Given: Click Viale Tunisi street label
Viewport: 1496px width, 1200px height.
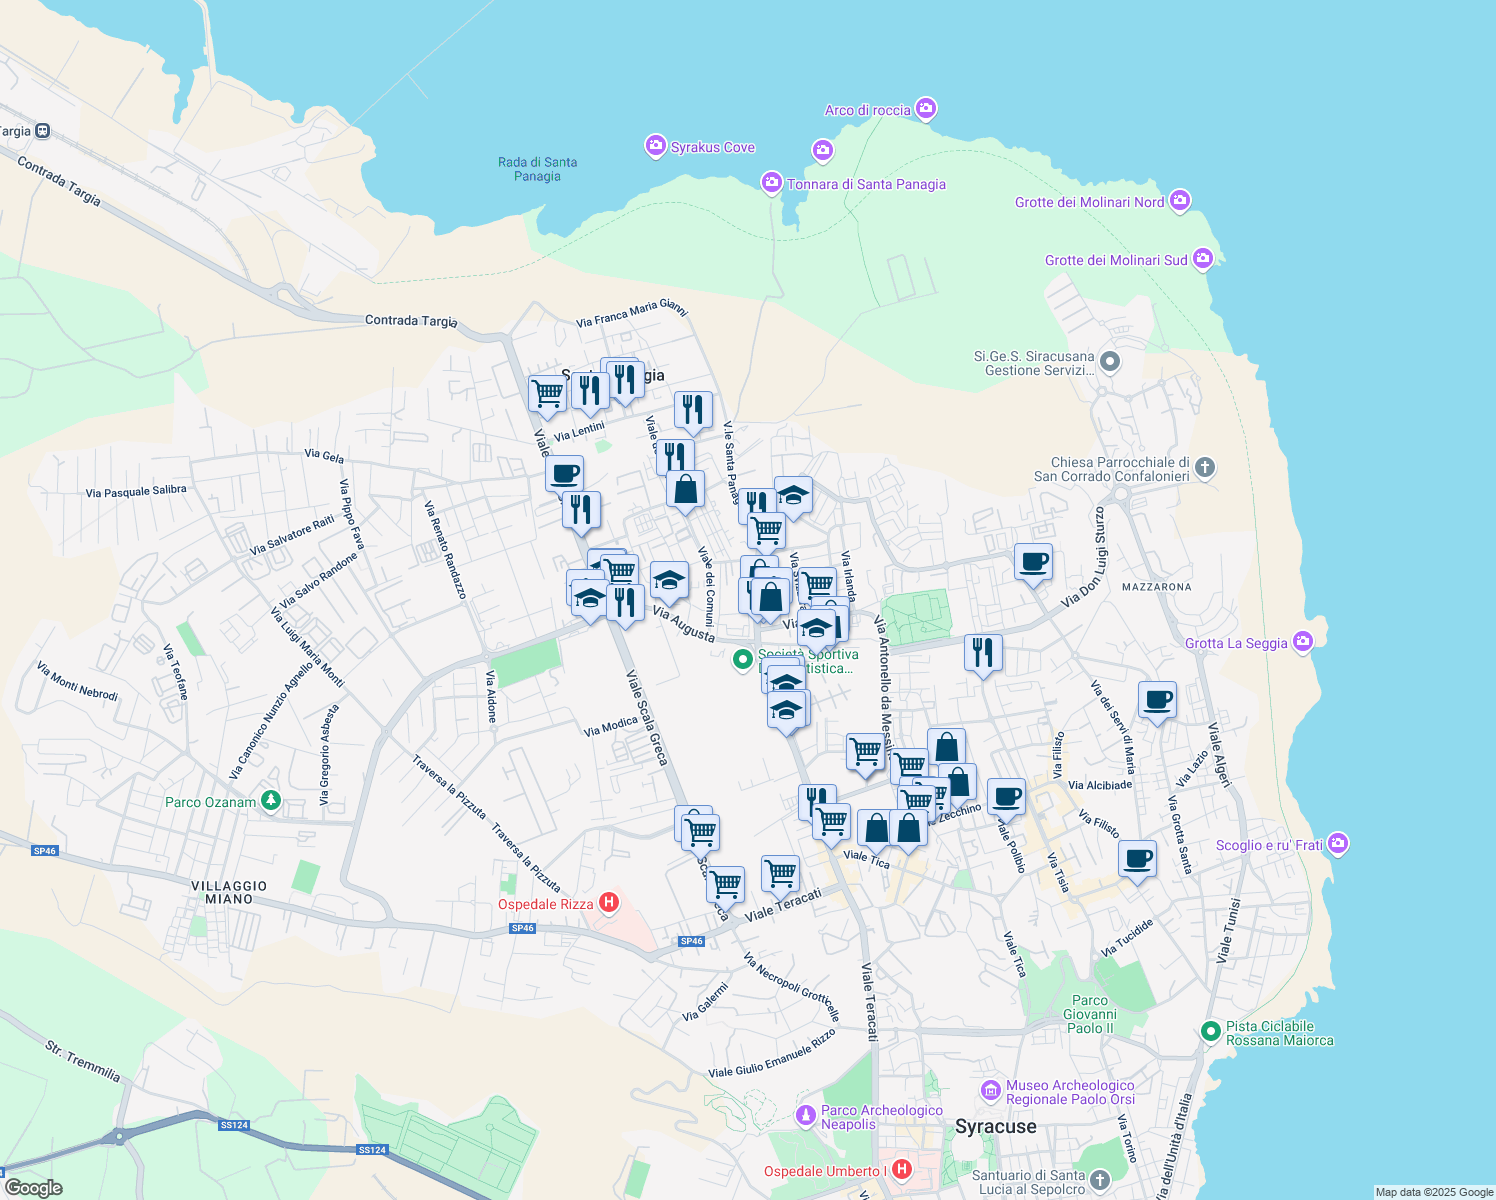Looking at the screenshot, I should [x=1228, y=931].
